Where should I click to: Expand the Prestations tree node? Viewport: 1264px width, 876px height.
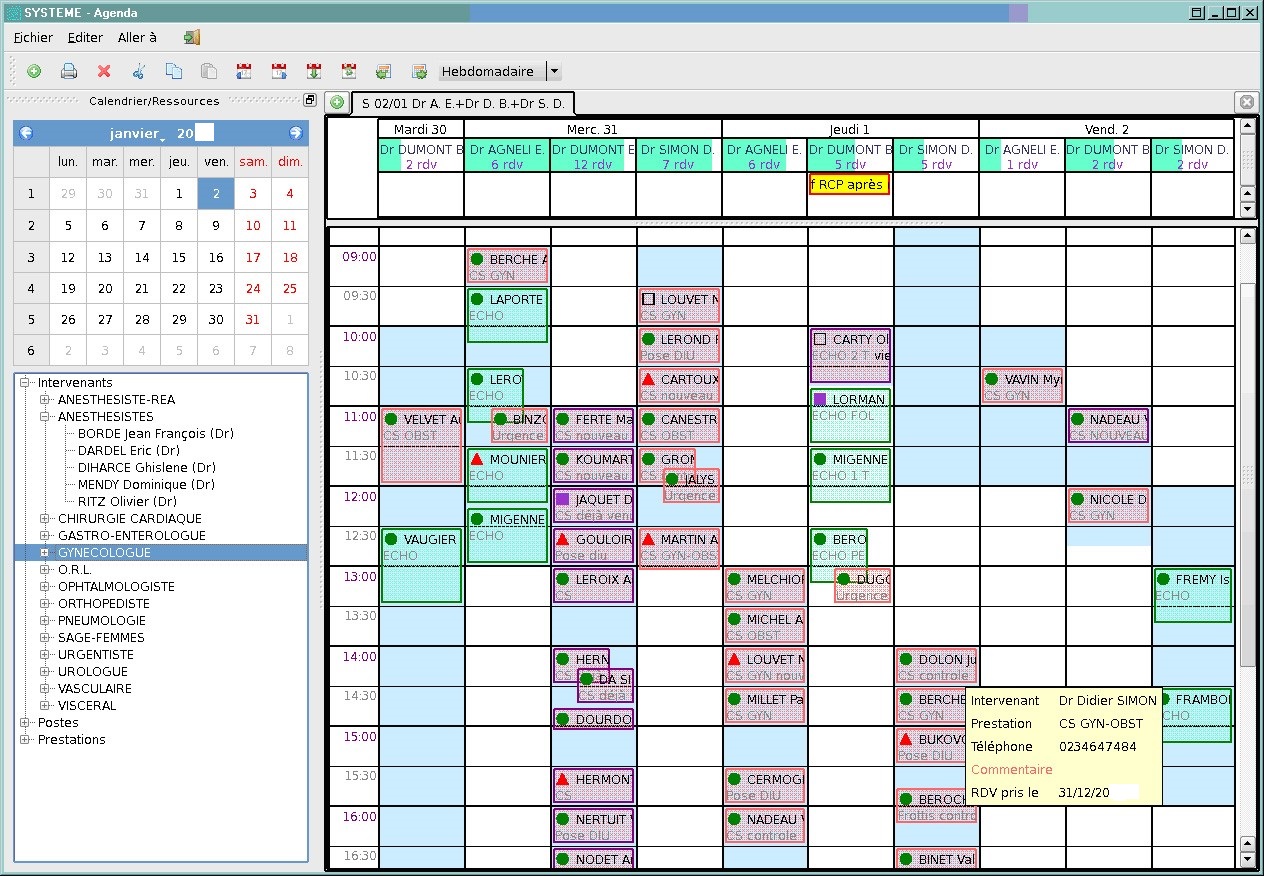click(x=25, y=740)
